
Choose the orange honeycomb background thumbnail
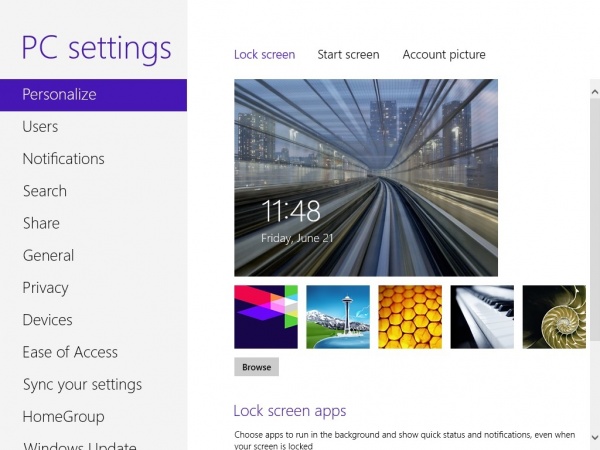pyautogui.click(x=410, y=317)
